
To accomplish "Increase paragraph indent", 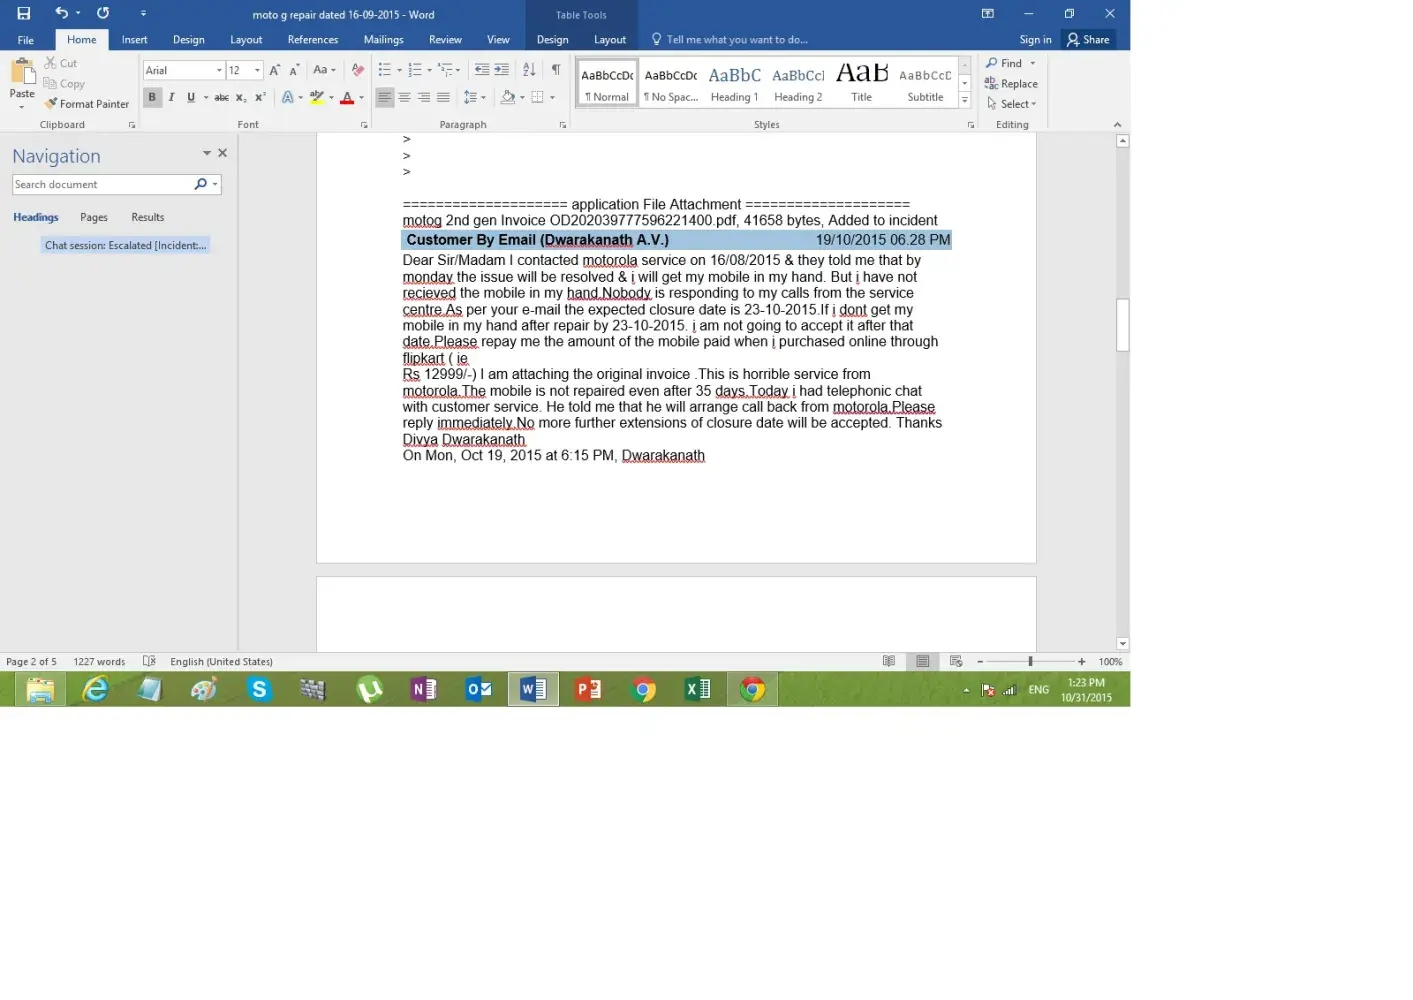I will point(502,70).
